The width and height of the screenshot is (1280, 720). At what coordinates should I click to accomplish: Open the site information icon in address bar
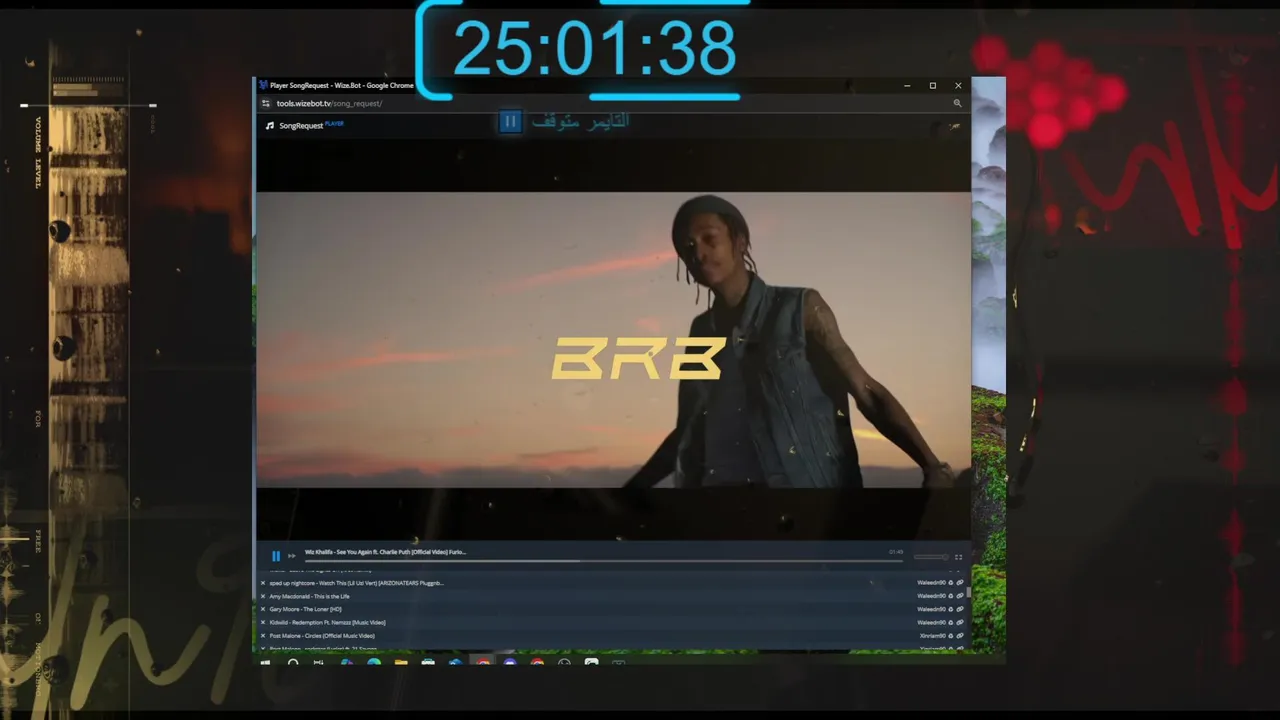click(x=266, y=103)
